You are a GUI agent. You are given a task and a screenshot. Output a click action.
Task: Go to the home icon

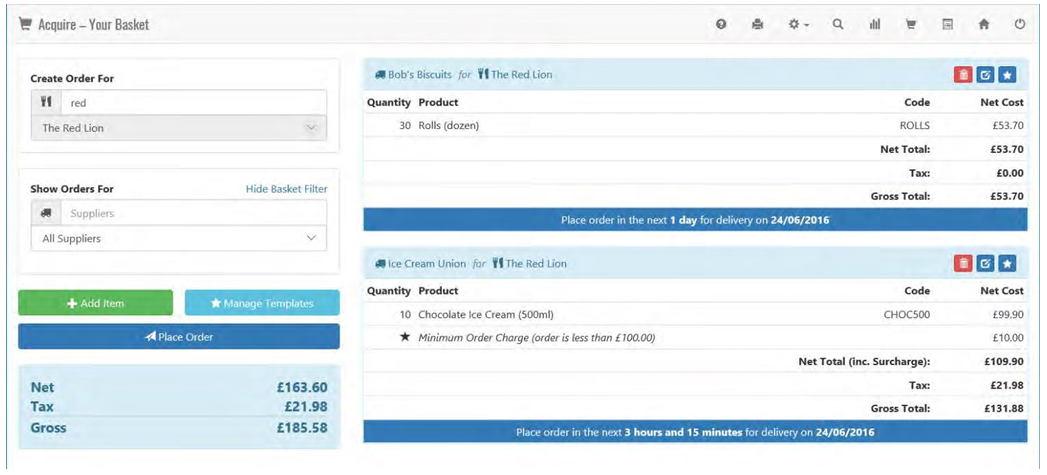pos(984,25)
